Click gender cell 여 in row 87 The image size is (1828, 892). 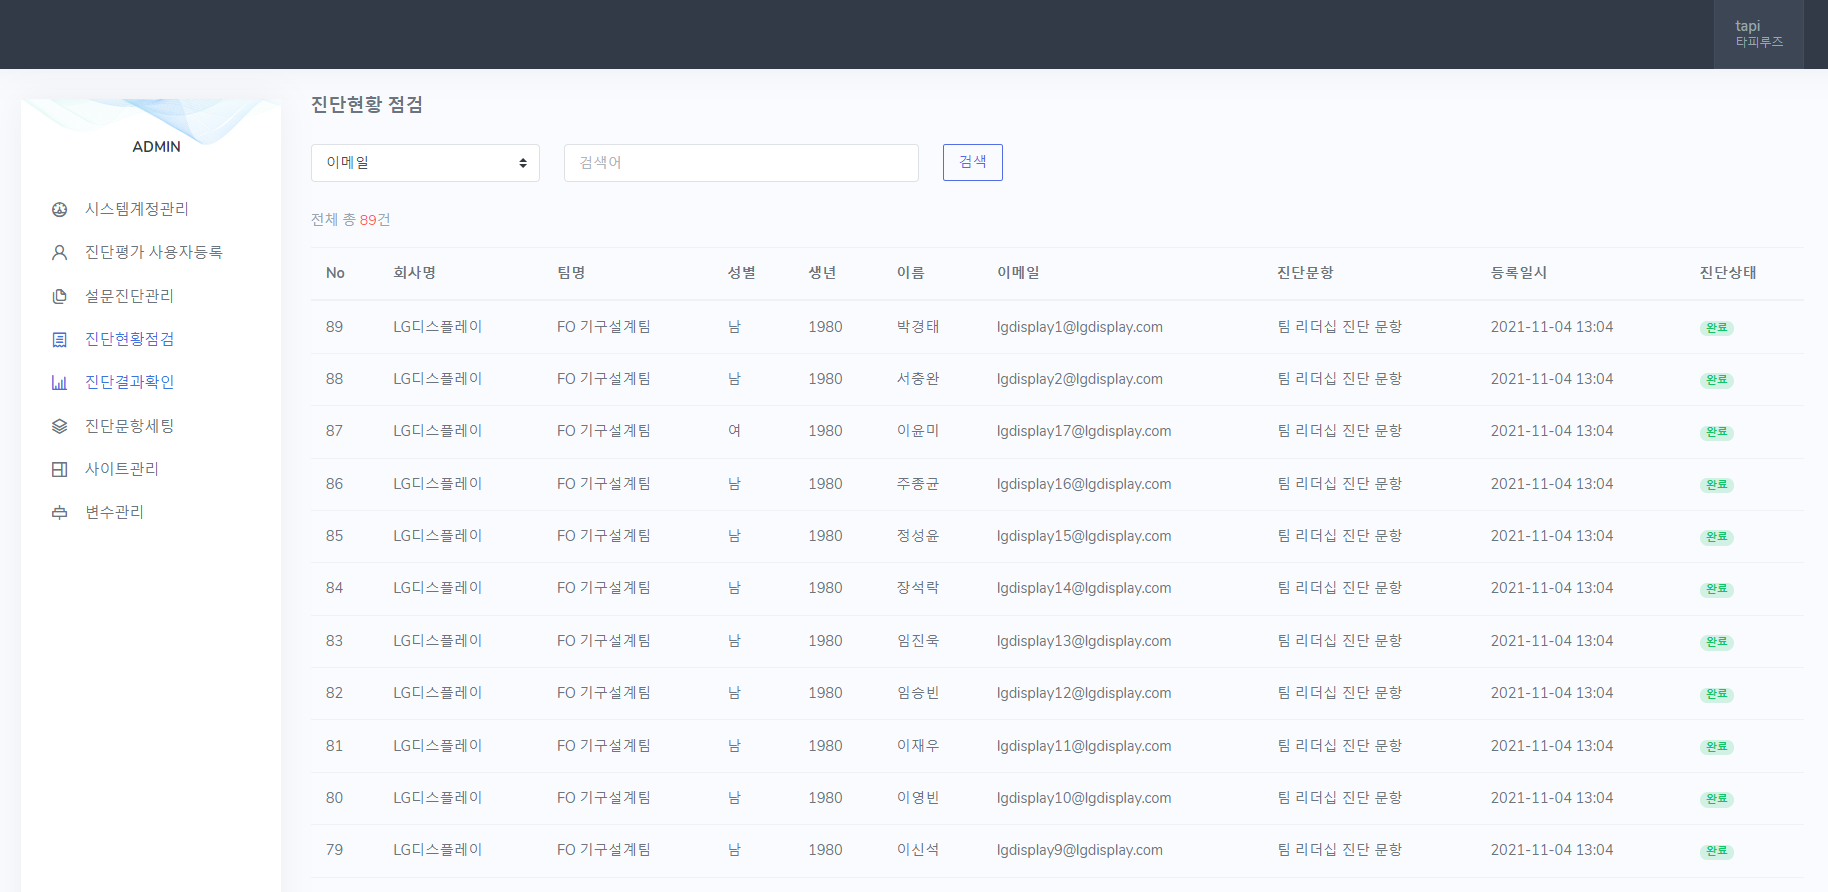(735, 431)
